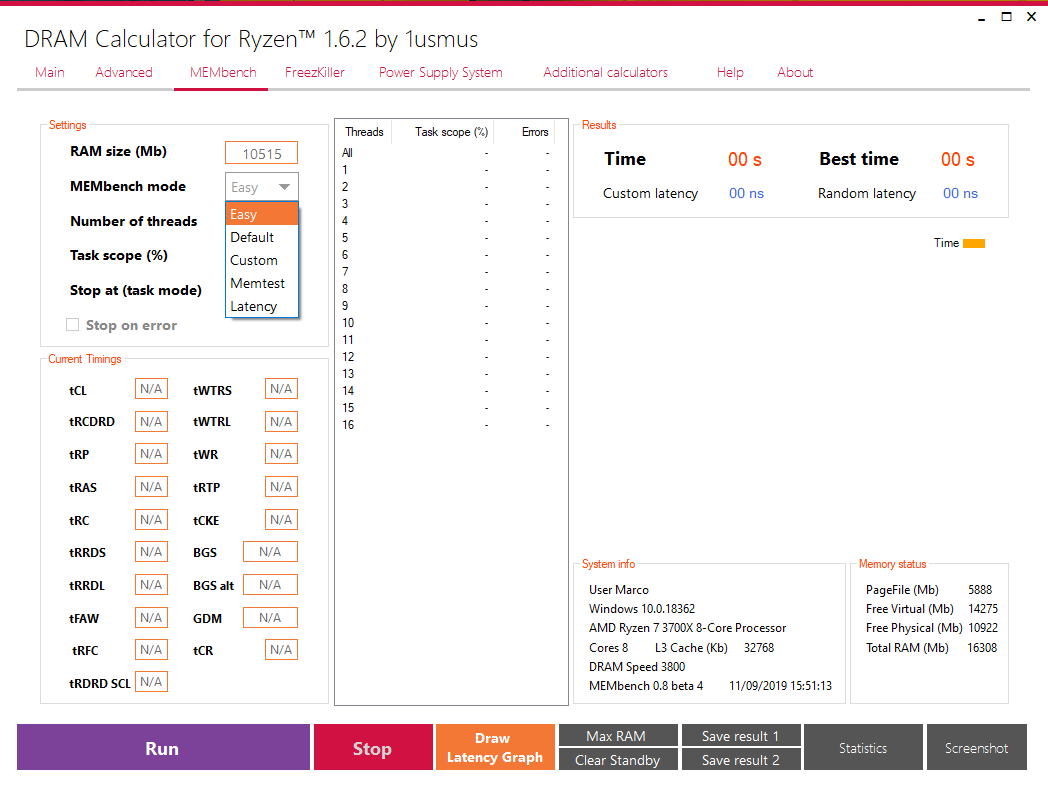Start the benchmark with Run
Screen dimensions: 1048x786
click(163, 748)
